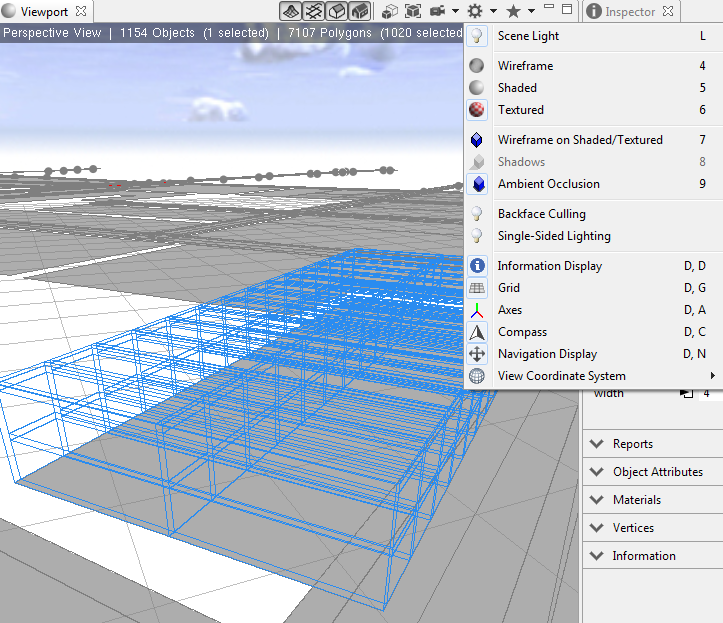Toggle models visibility button
The width and height of the screenshot is (723, 623).
tap(360, 11)
